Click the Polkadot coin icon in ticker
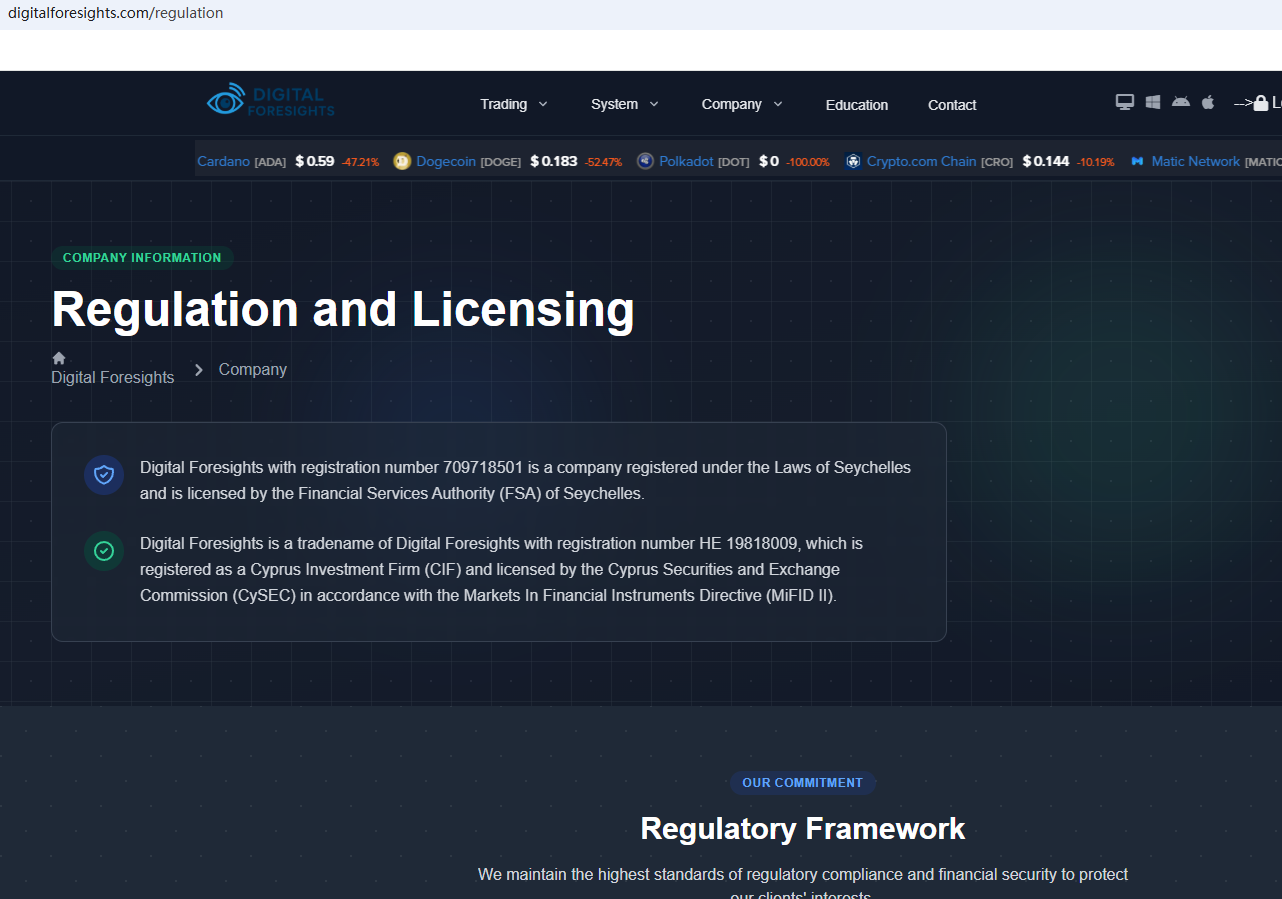 point(645,161)
